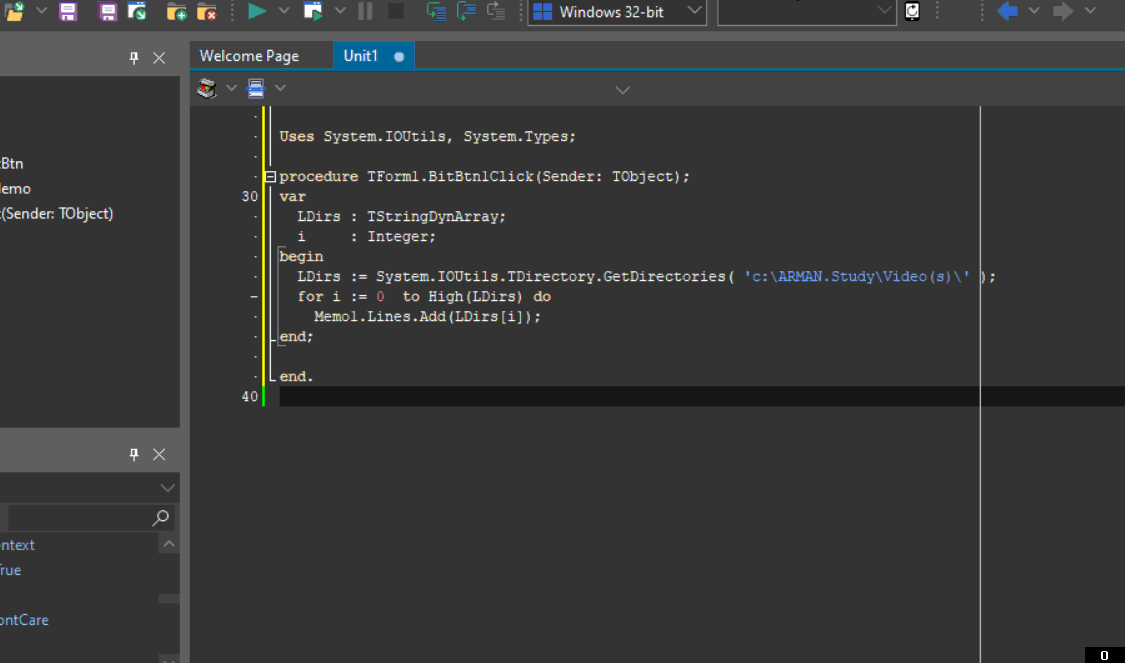Screen dimensions: 1125x663
Task: Save the current file with Save icon
Action: coord(68,11)
